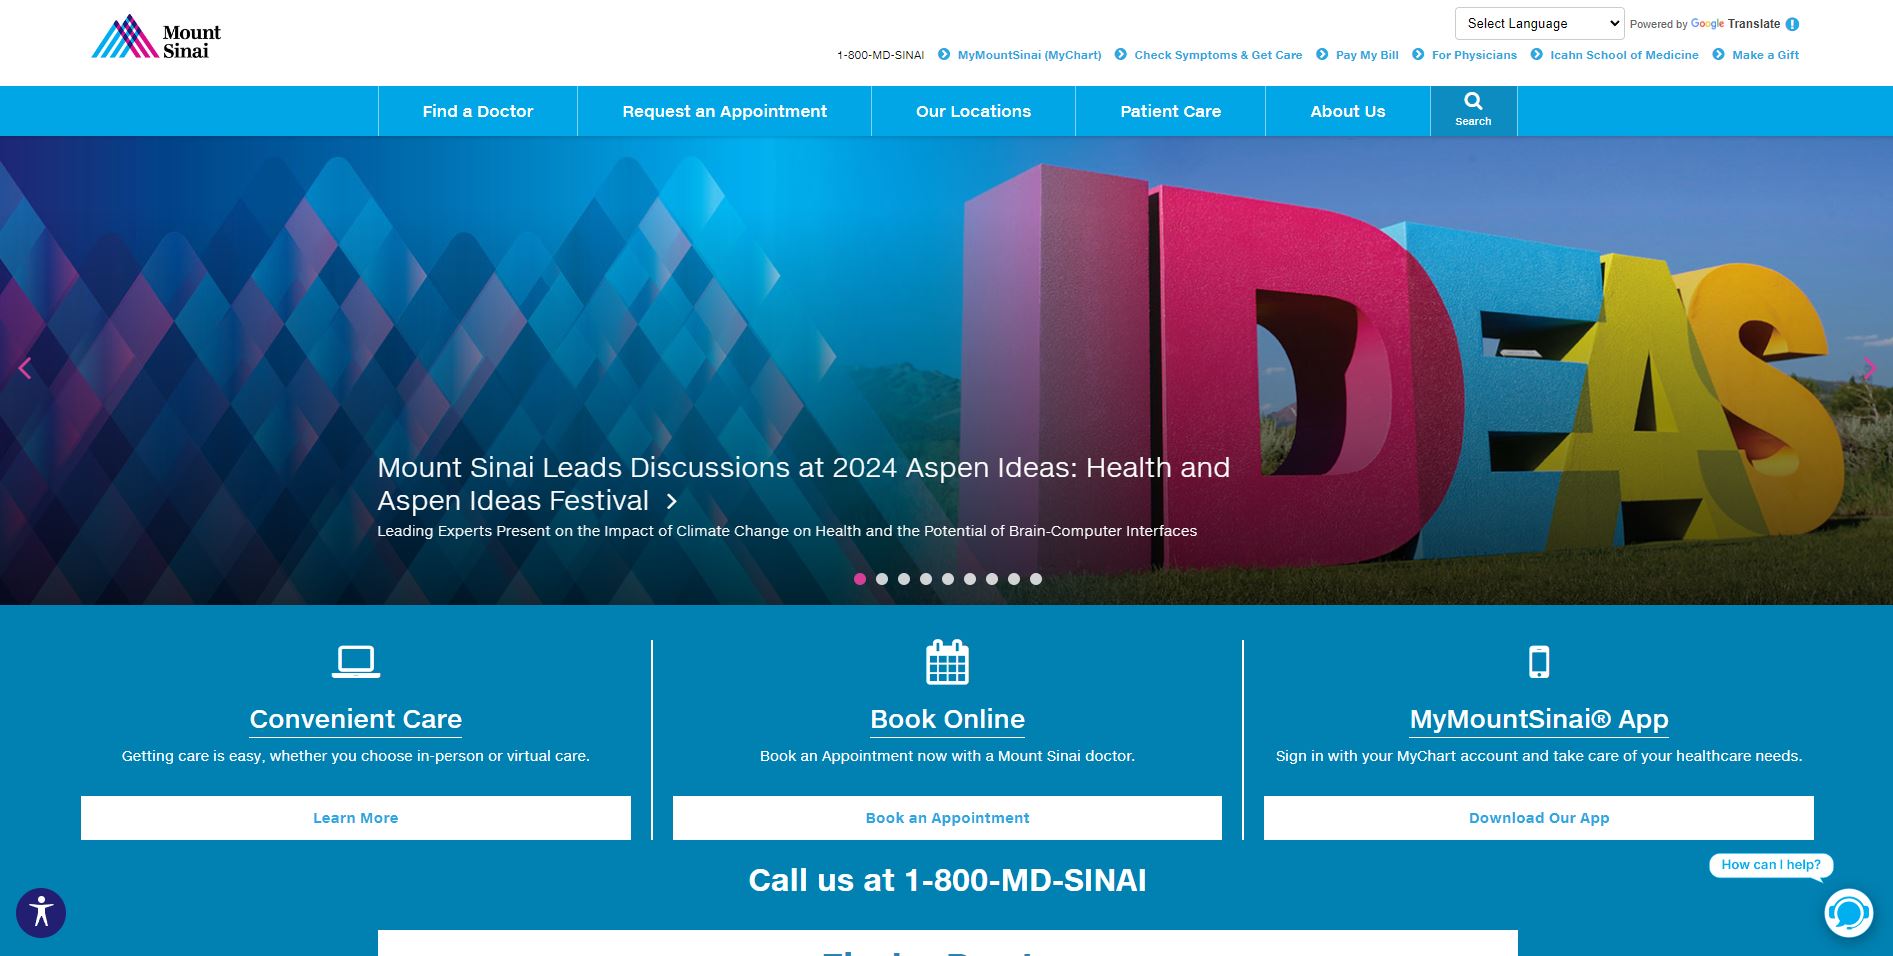Open the accessibility options icon
The width and height of the screenshot is (1893, 956).
(x=41, y=912)
